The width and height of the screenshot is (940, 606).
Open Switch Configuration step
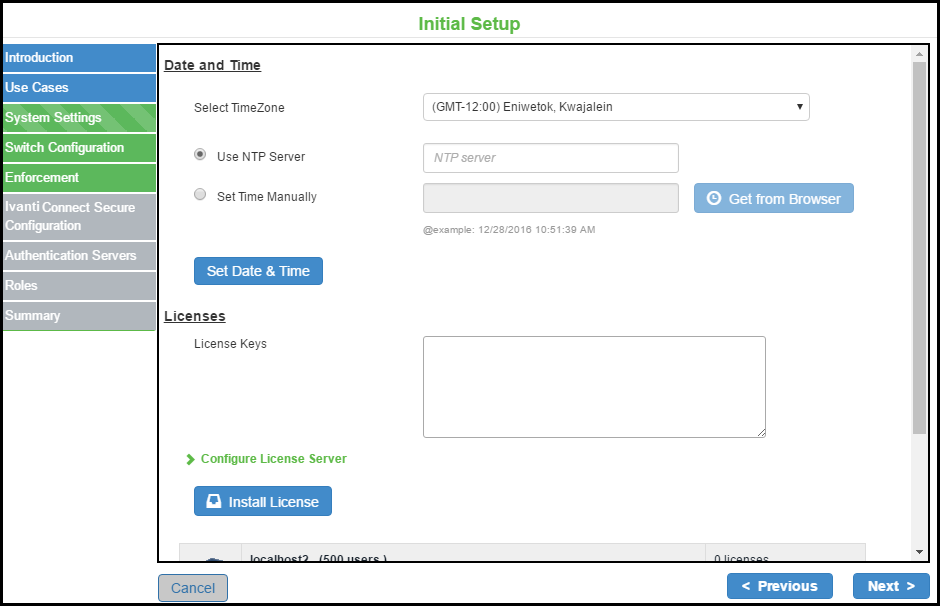click(x=78, y=148)
